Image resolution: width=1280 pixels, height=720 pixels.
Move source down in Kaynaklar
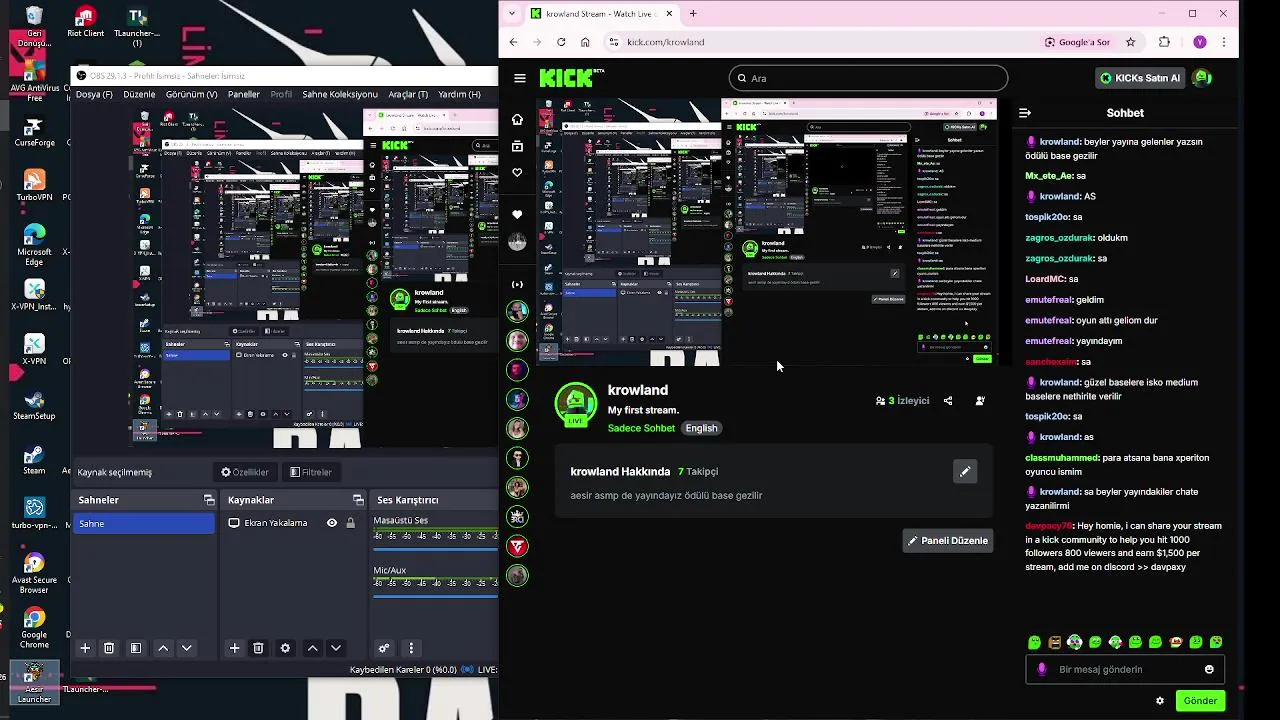click(336, 648)
